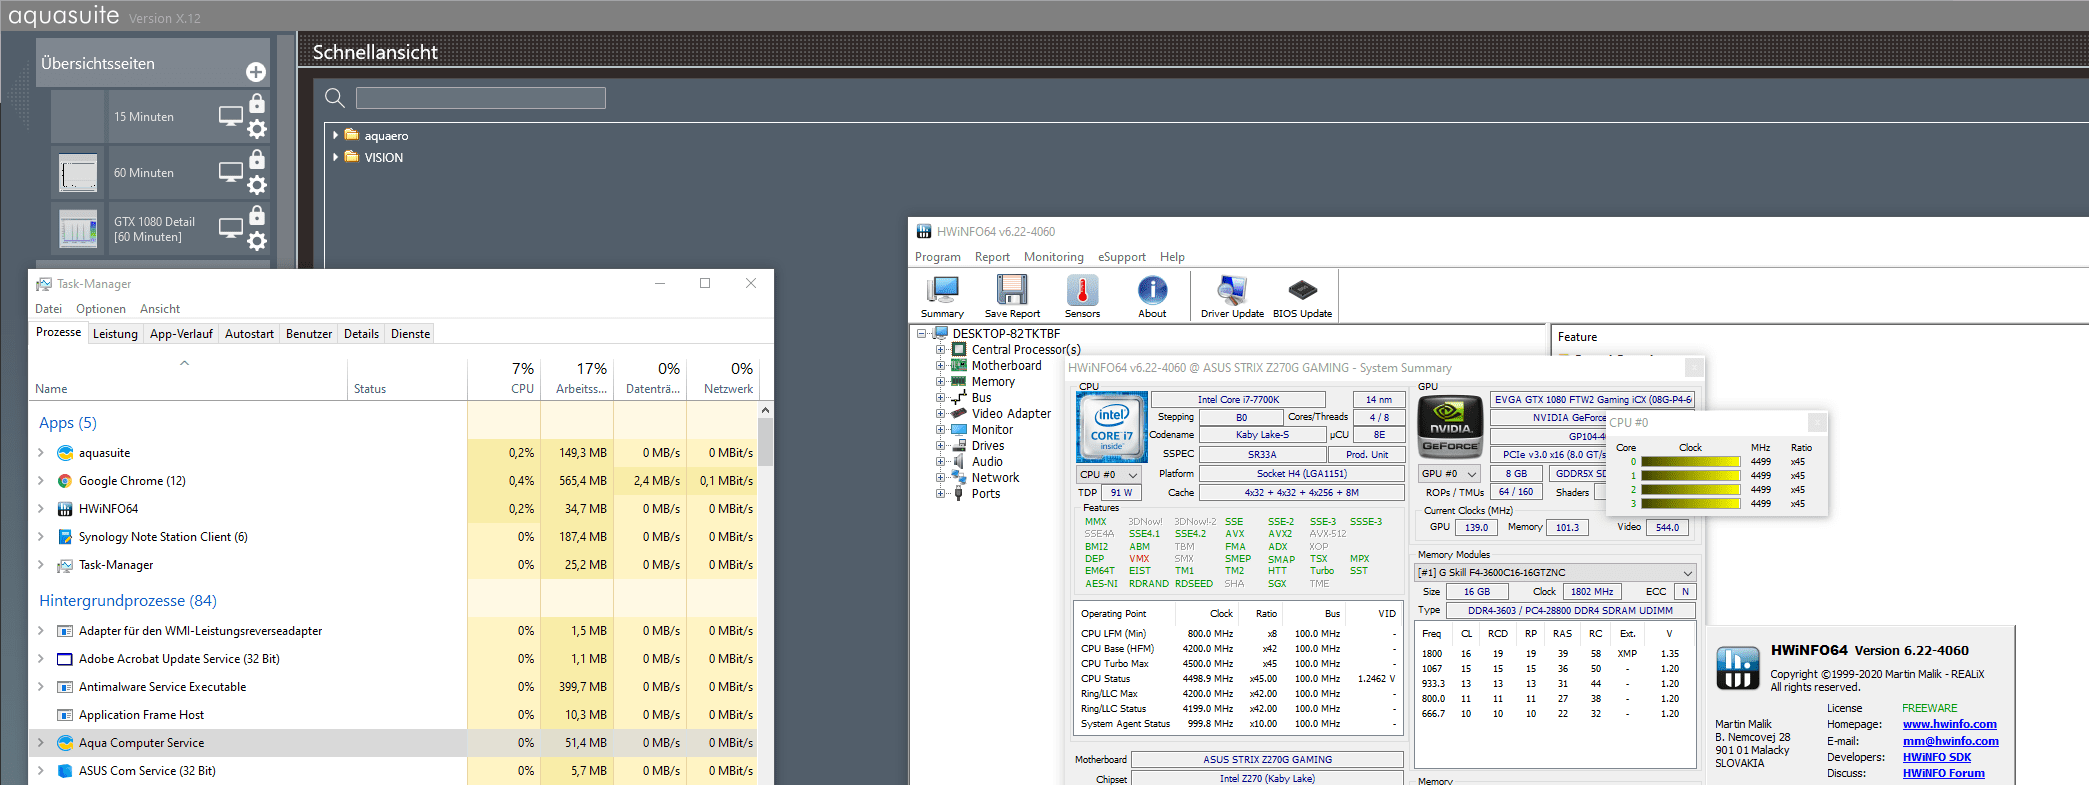Open gear settings of GTX 1080 Detail page
The height and width of the screenshot is (785, 2089).
pyautogui.click(x=257, y=241)
